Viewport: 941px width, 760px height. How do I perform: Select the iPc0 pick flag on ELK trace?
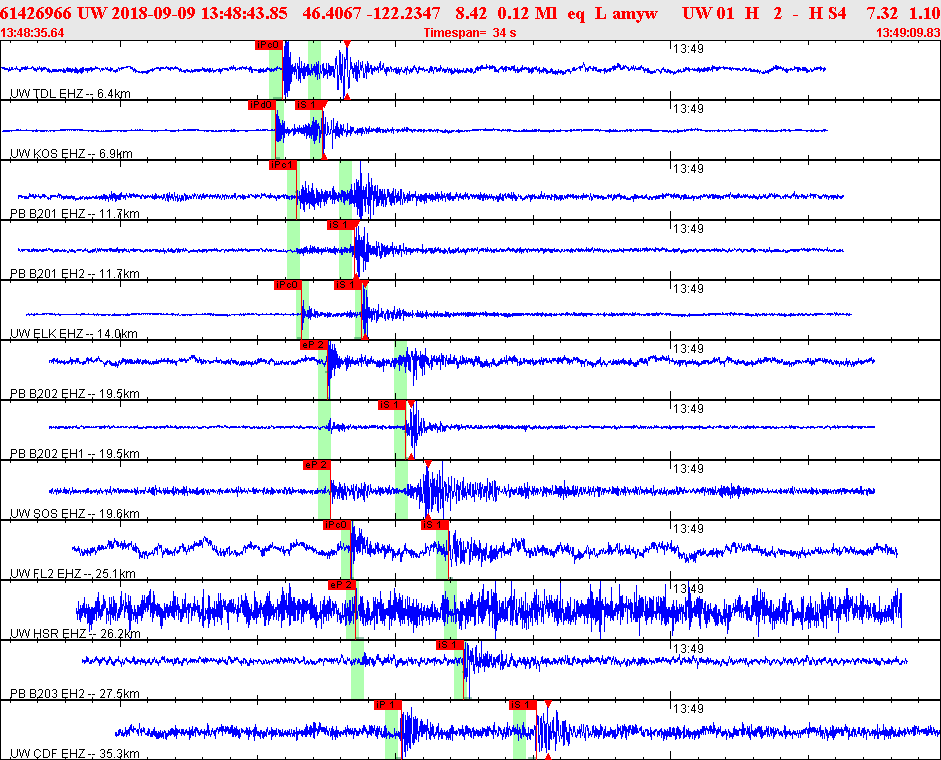(287, 285)
